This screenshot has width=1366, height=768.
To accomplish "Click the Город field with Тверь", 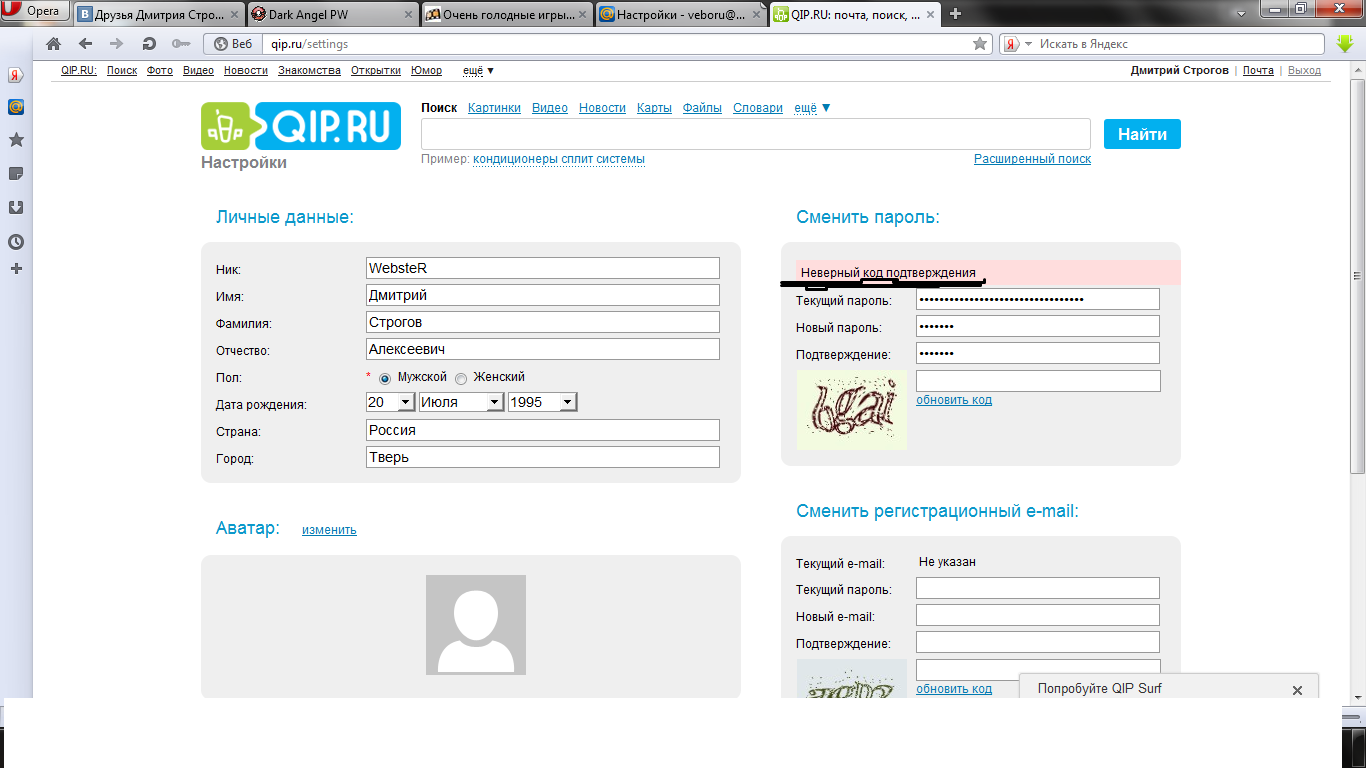I will pos(543,457).
